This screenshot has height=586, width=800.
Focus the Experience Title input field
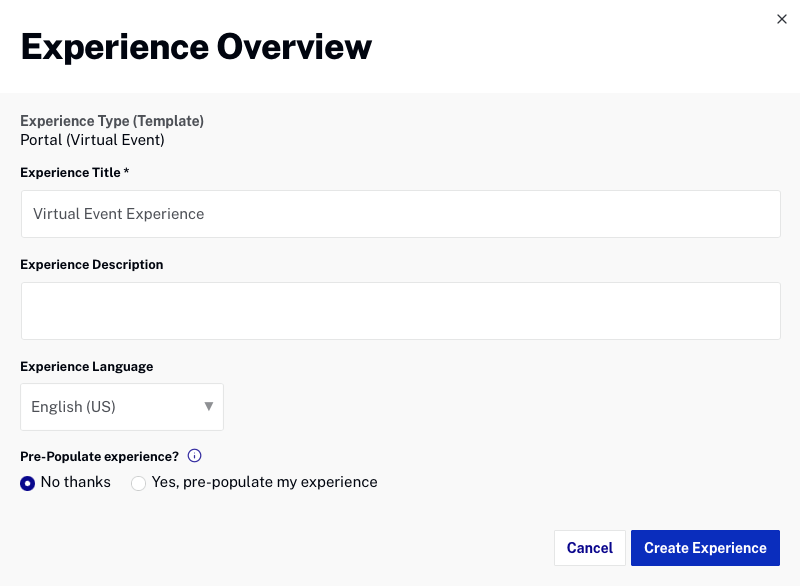pyautogui.click(x=401, y=214)
